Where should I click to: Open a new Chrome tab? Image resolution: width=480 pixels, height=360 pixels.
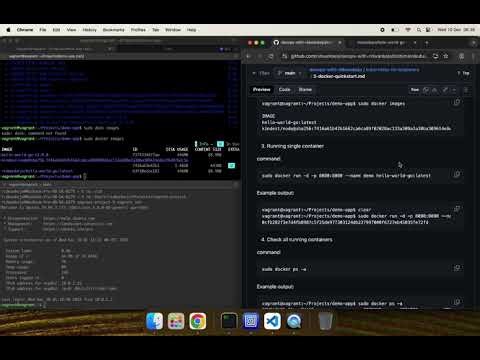point(427,43)
